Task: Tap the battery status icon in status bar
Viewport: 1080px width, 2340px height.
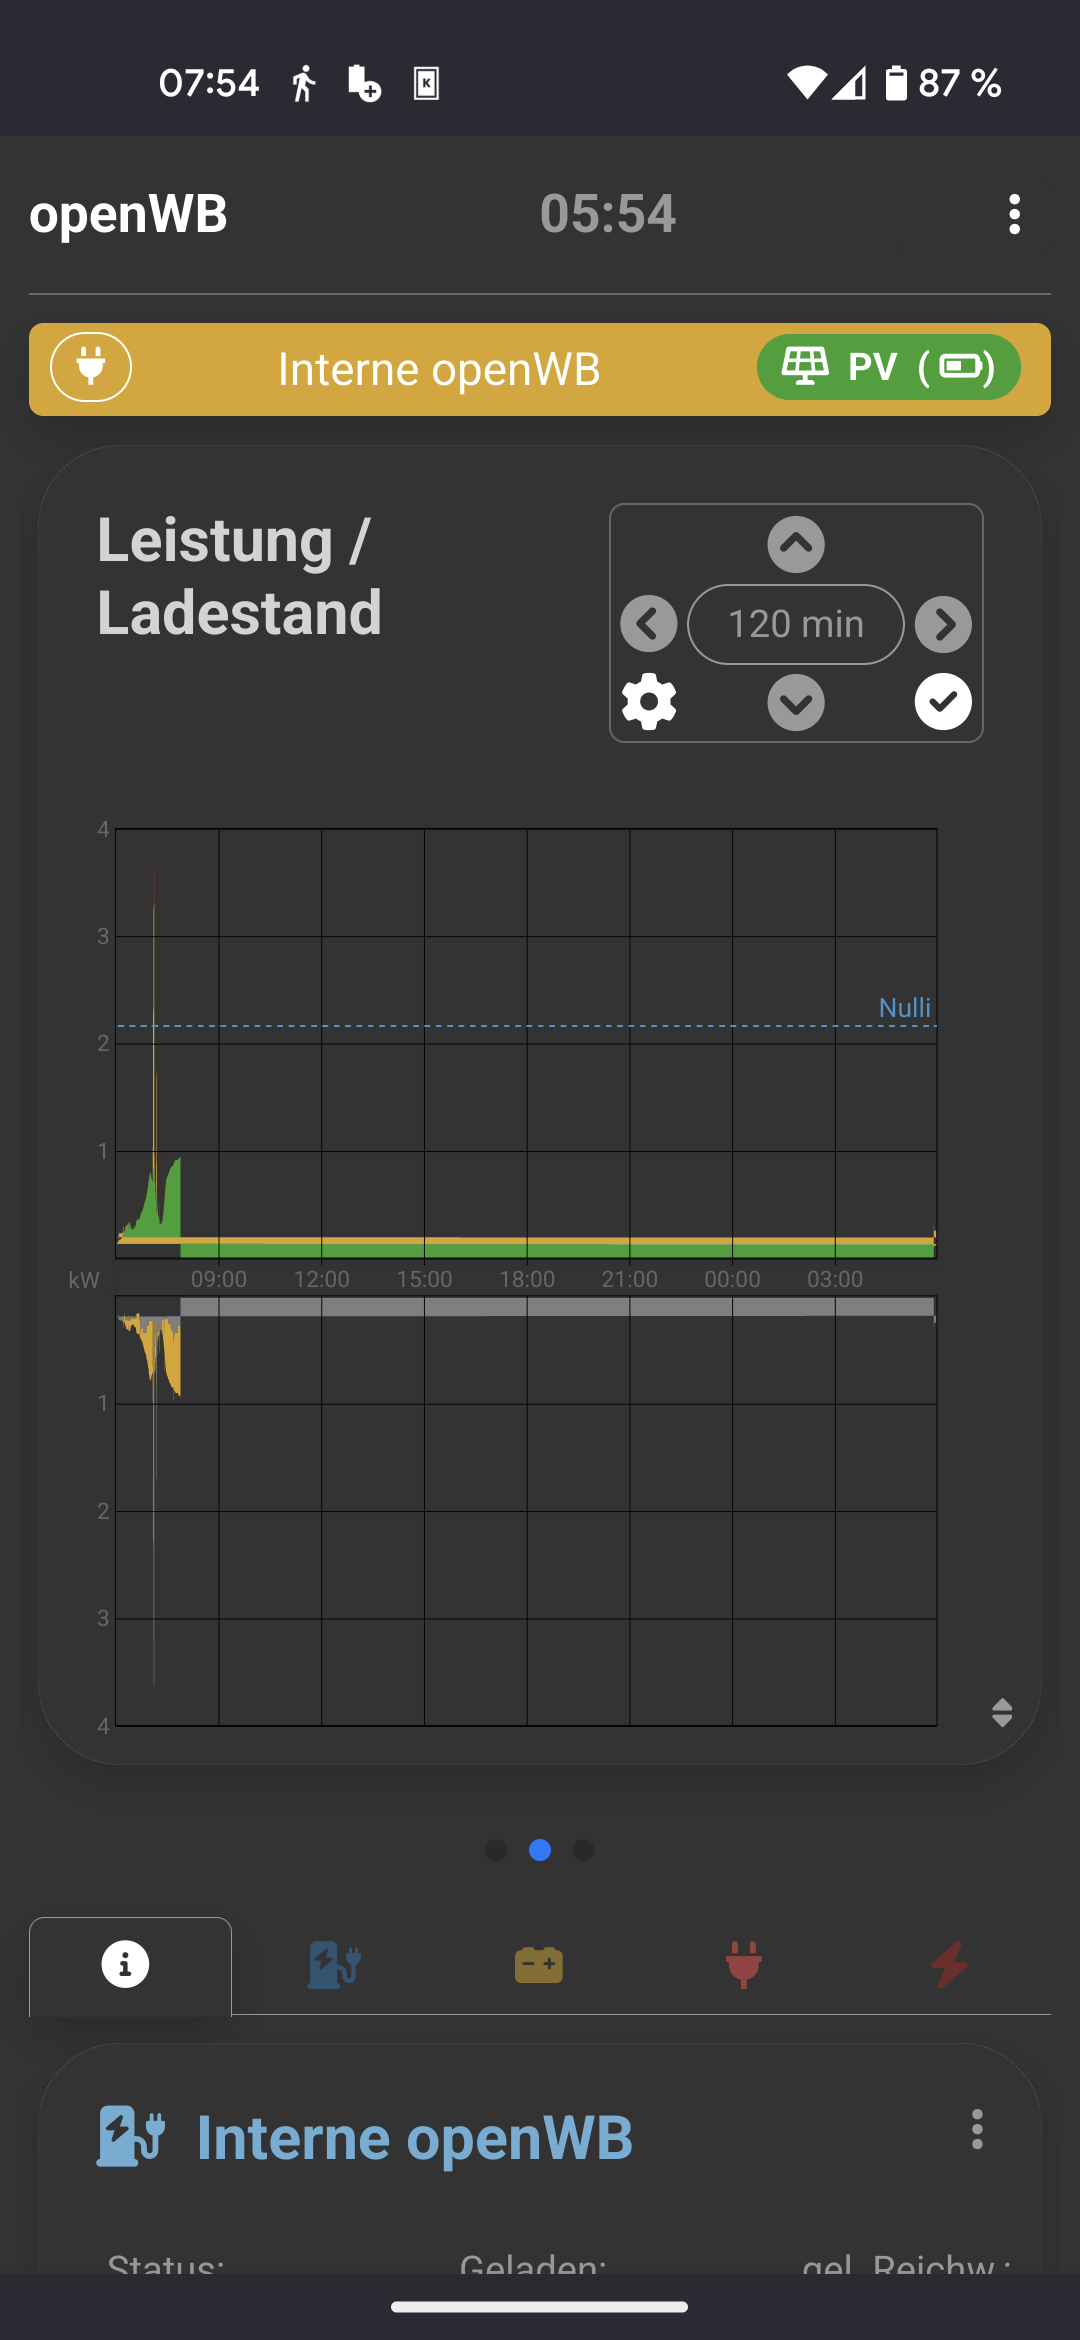Action: [896, 83]
